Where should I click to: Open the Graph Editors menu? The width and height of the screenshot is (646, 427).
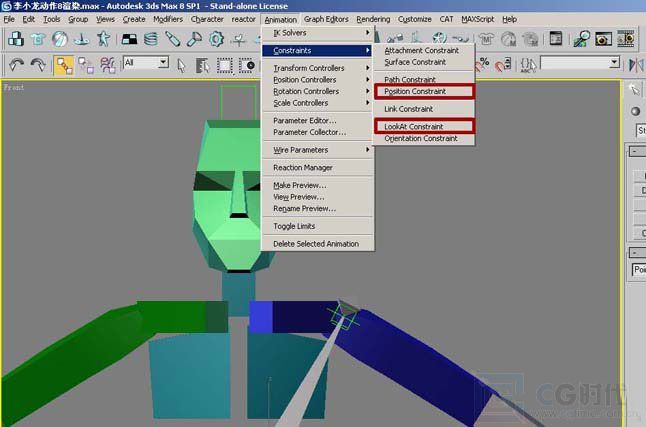pos(326,19)
